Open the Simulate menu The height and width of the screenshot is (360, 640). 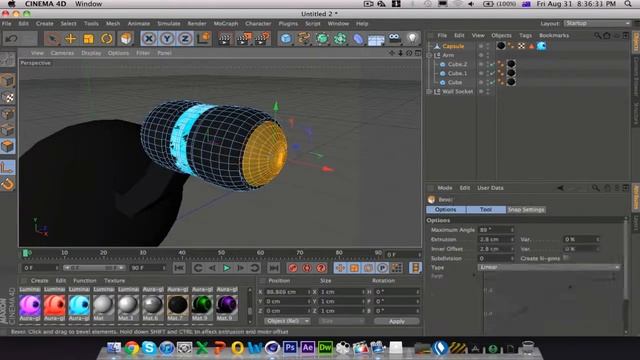[x=169, y=24]
